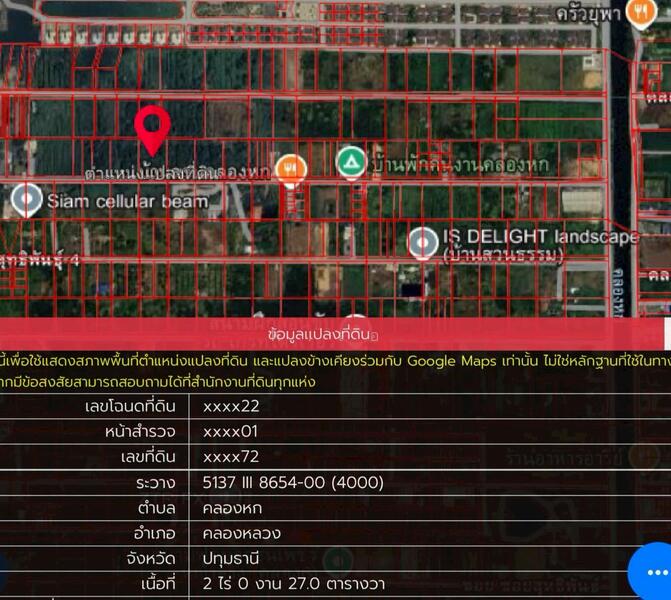Click the IS DELIGHT landscape text label
Screen dimensions: 671x600
pos(540,238)
